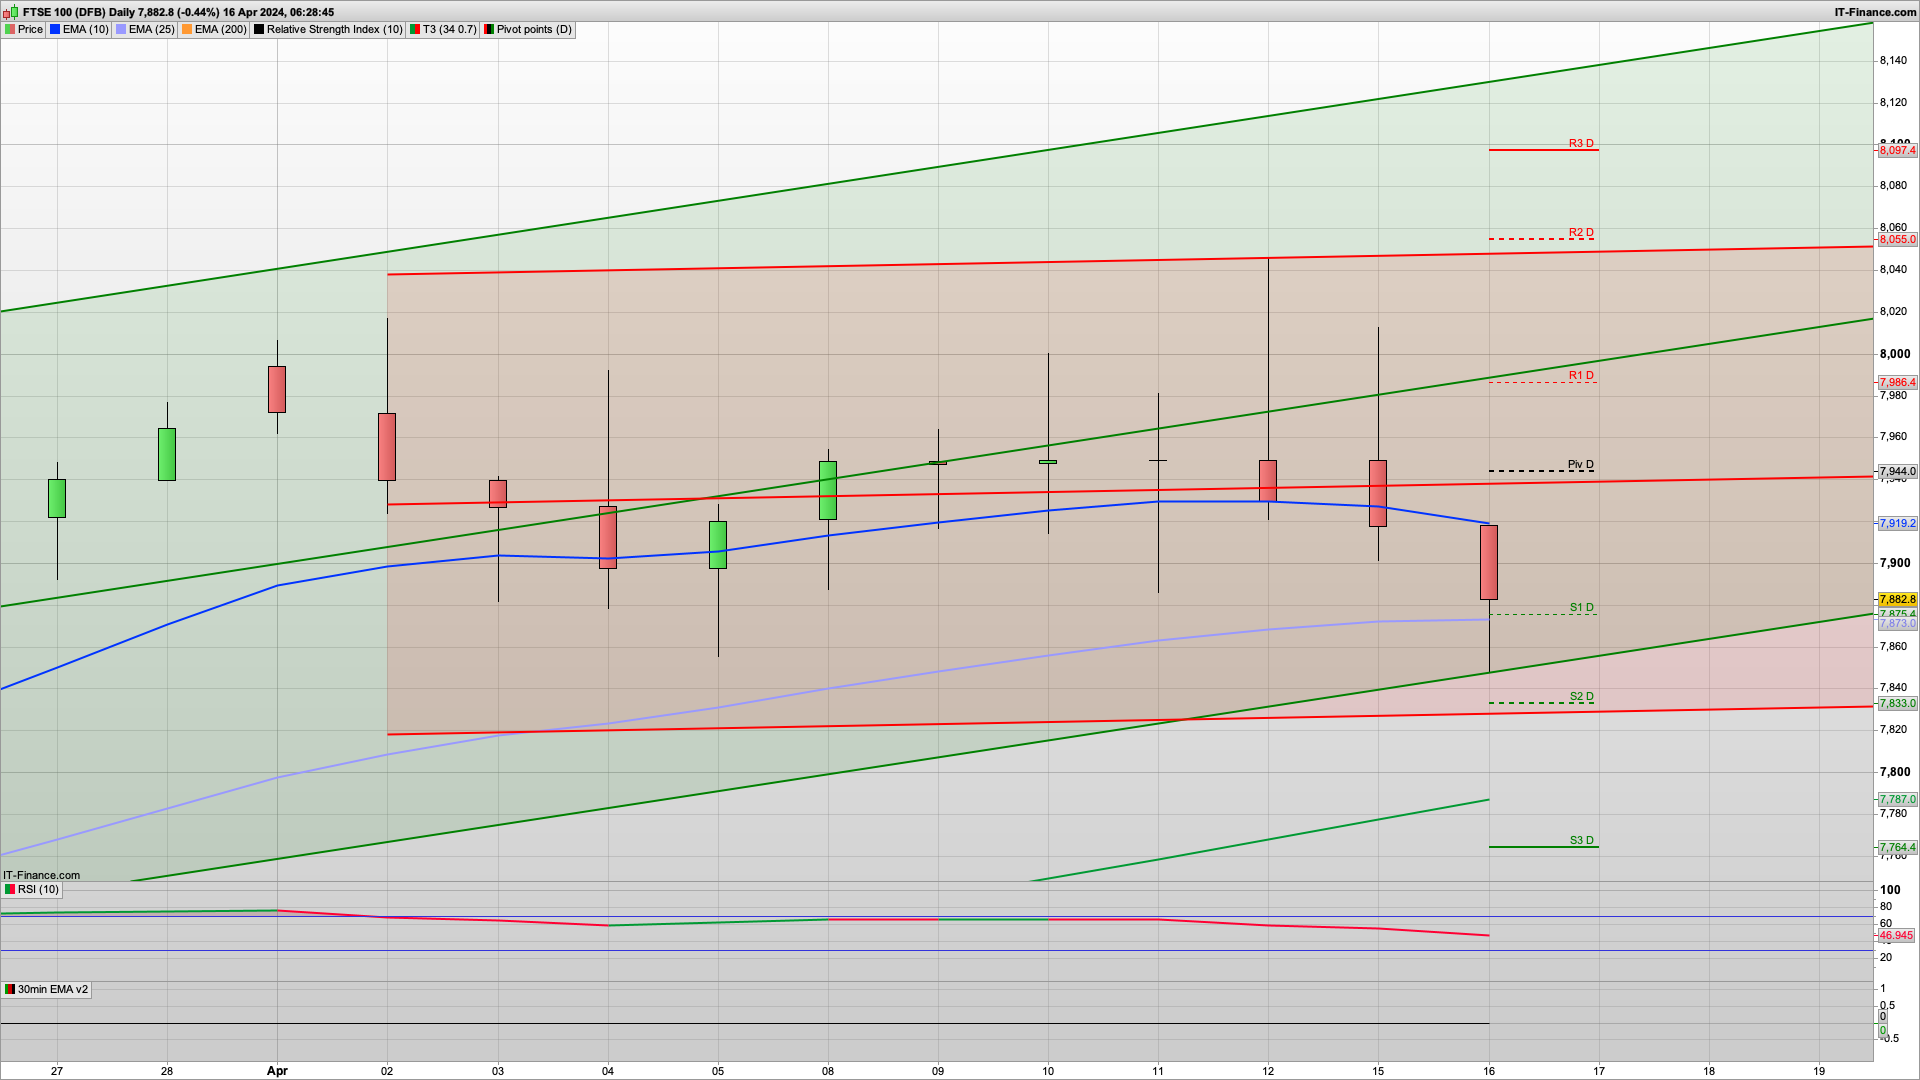
Task: Click the 7,764.4 price tag on axis
Action: tap(1897, 847)
